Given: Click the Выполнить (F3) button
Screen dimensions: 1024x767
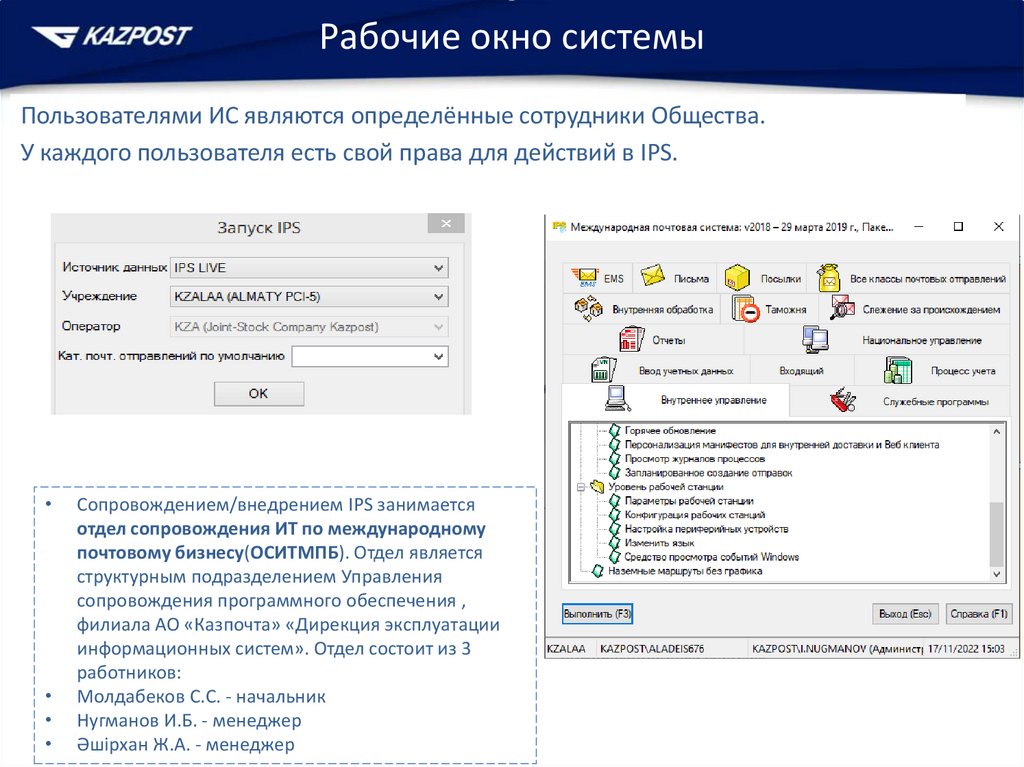Looking at the screenshot, I should (597, 613).
